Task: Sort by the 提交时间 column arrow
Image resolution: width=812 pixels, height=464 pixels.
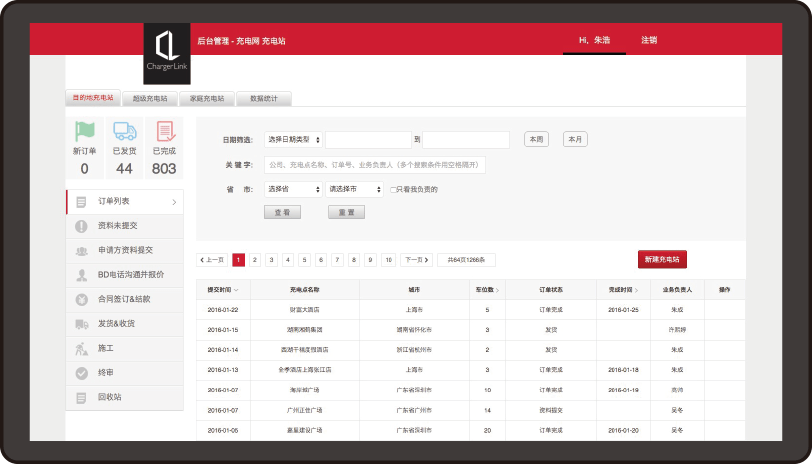Action: (x=236, y=290)
